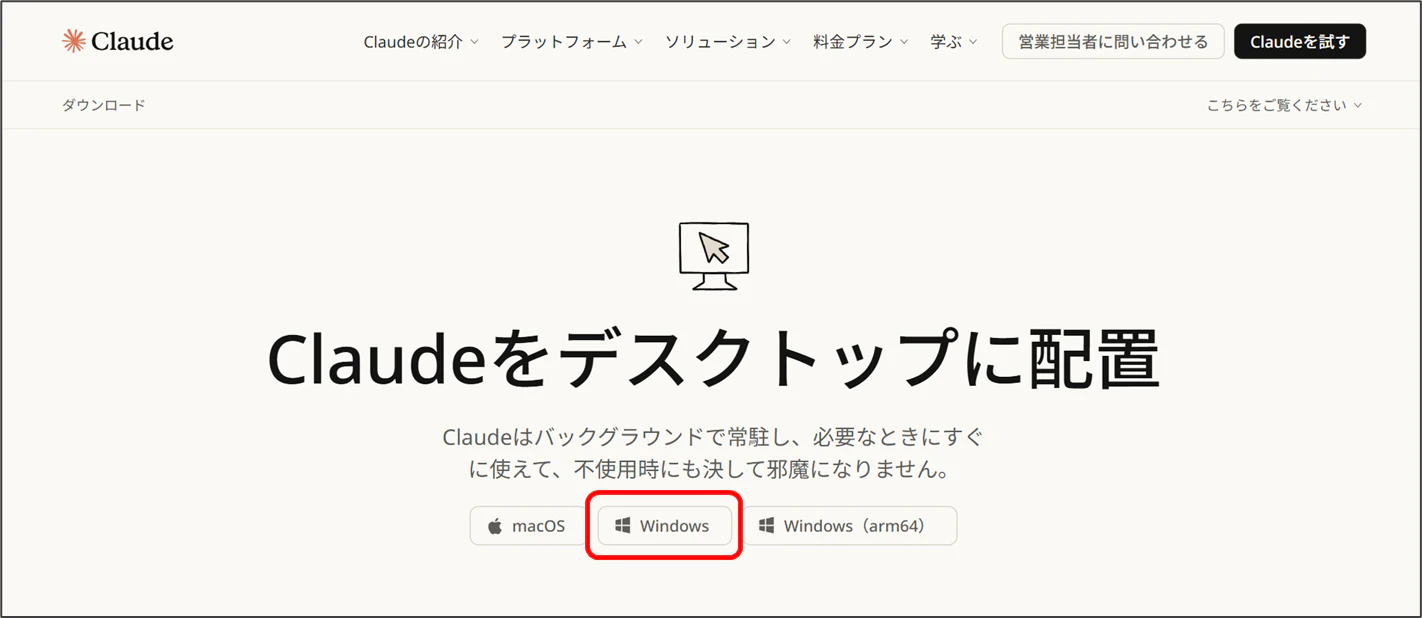Expand the こちらをご覧ください dropdown
The image size is (1422, 618).
point(1284,105)
